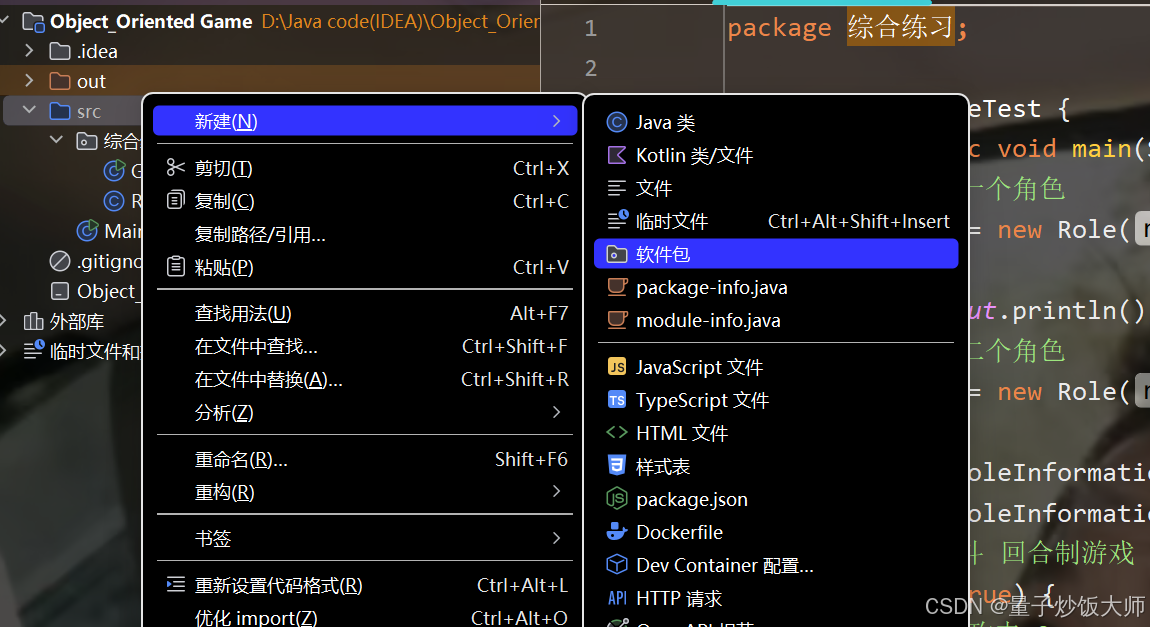Click the Kotlin K icon

click(x=617, y=155)
